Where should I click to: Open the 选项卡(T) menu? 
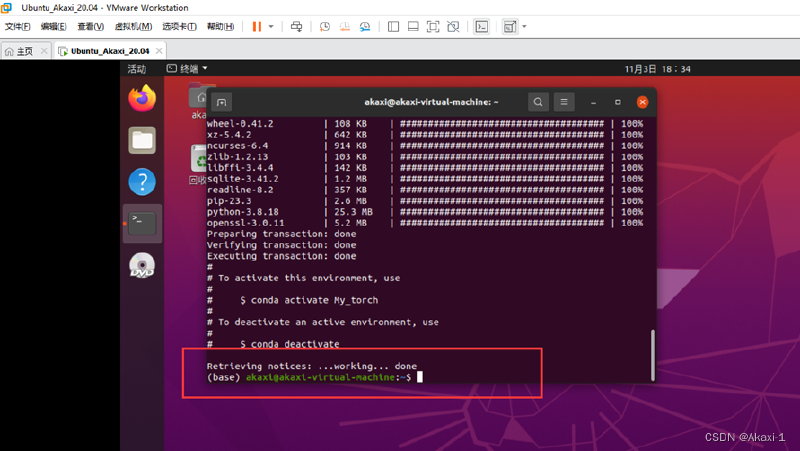click(x=180, y=27)
